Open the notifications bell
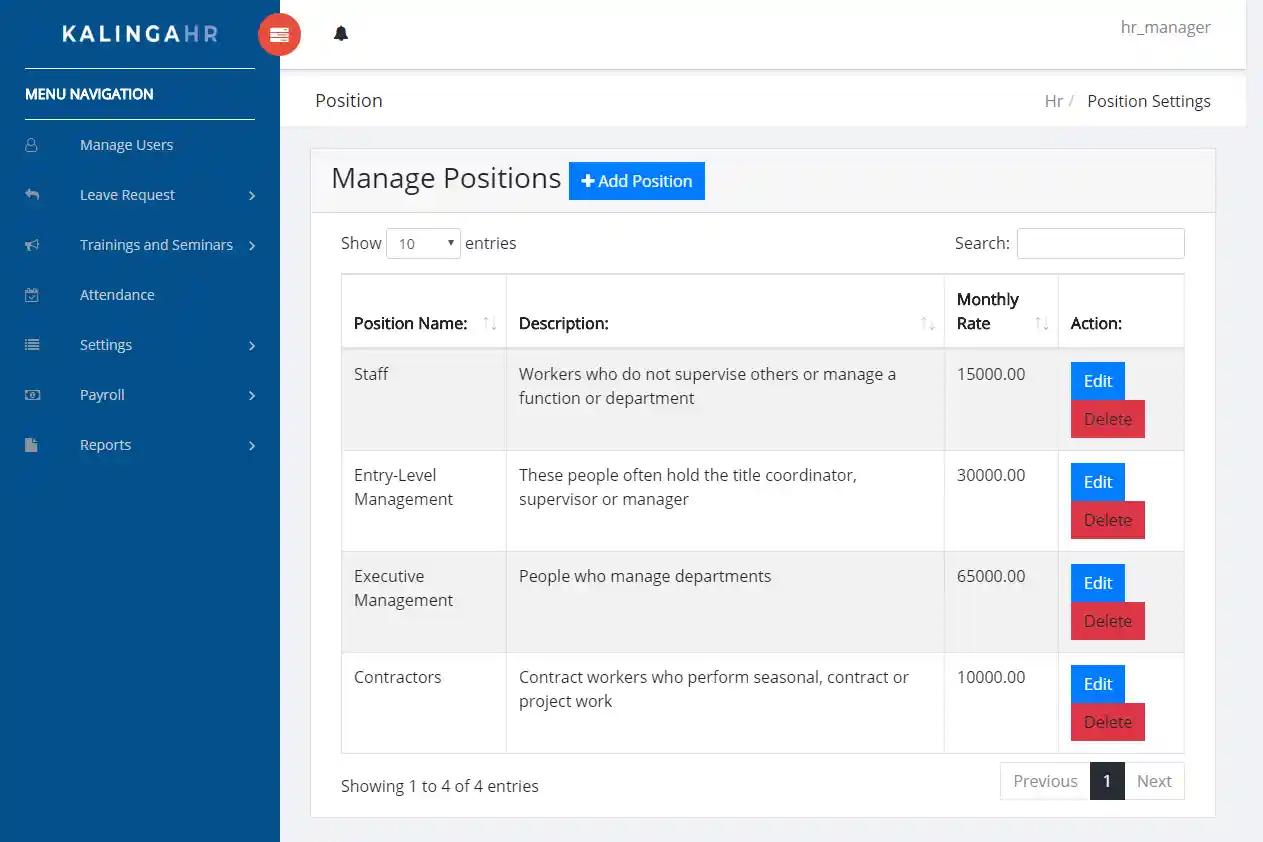Image resolution: width=1263 pixels, height=842 pixels. point(341,34)
